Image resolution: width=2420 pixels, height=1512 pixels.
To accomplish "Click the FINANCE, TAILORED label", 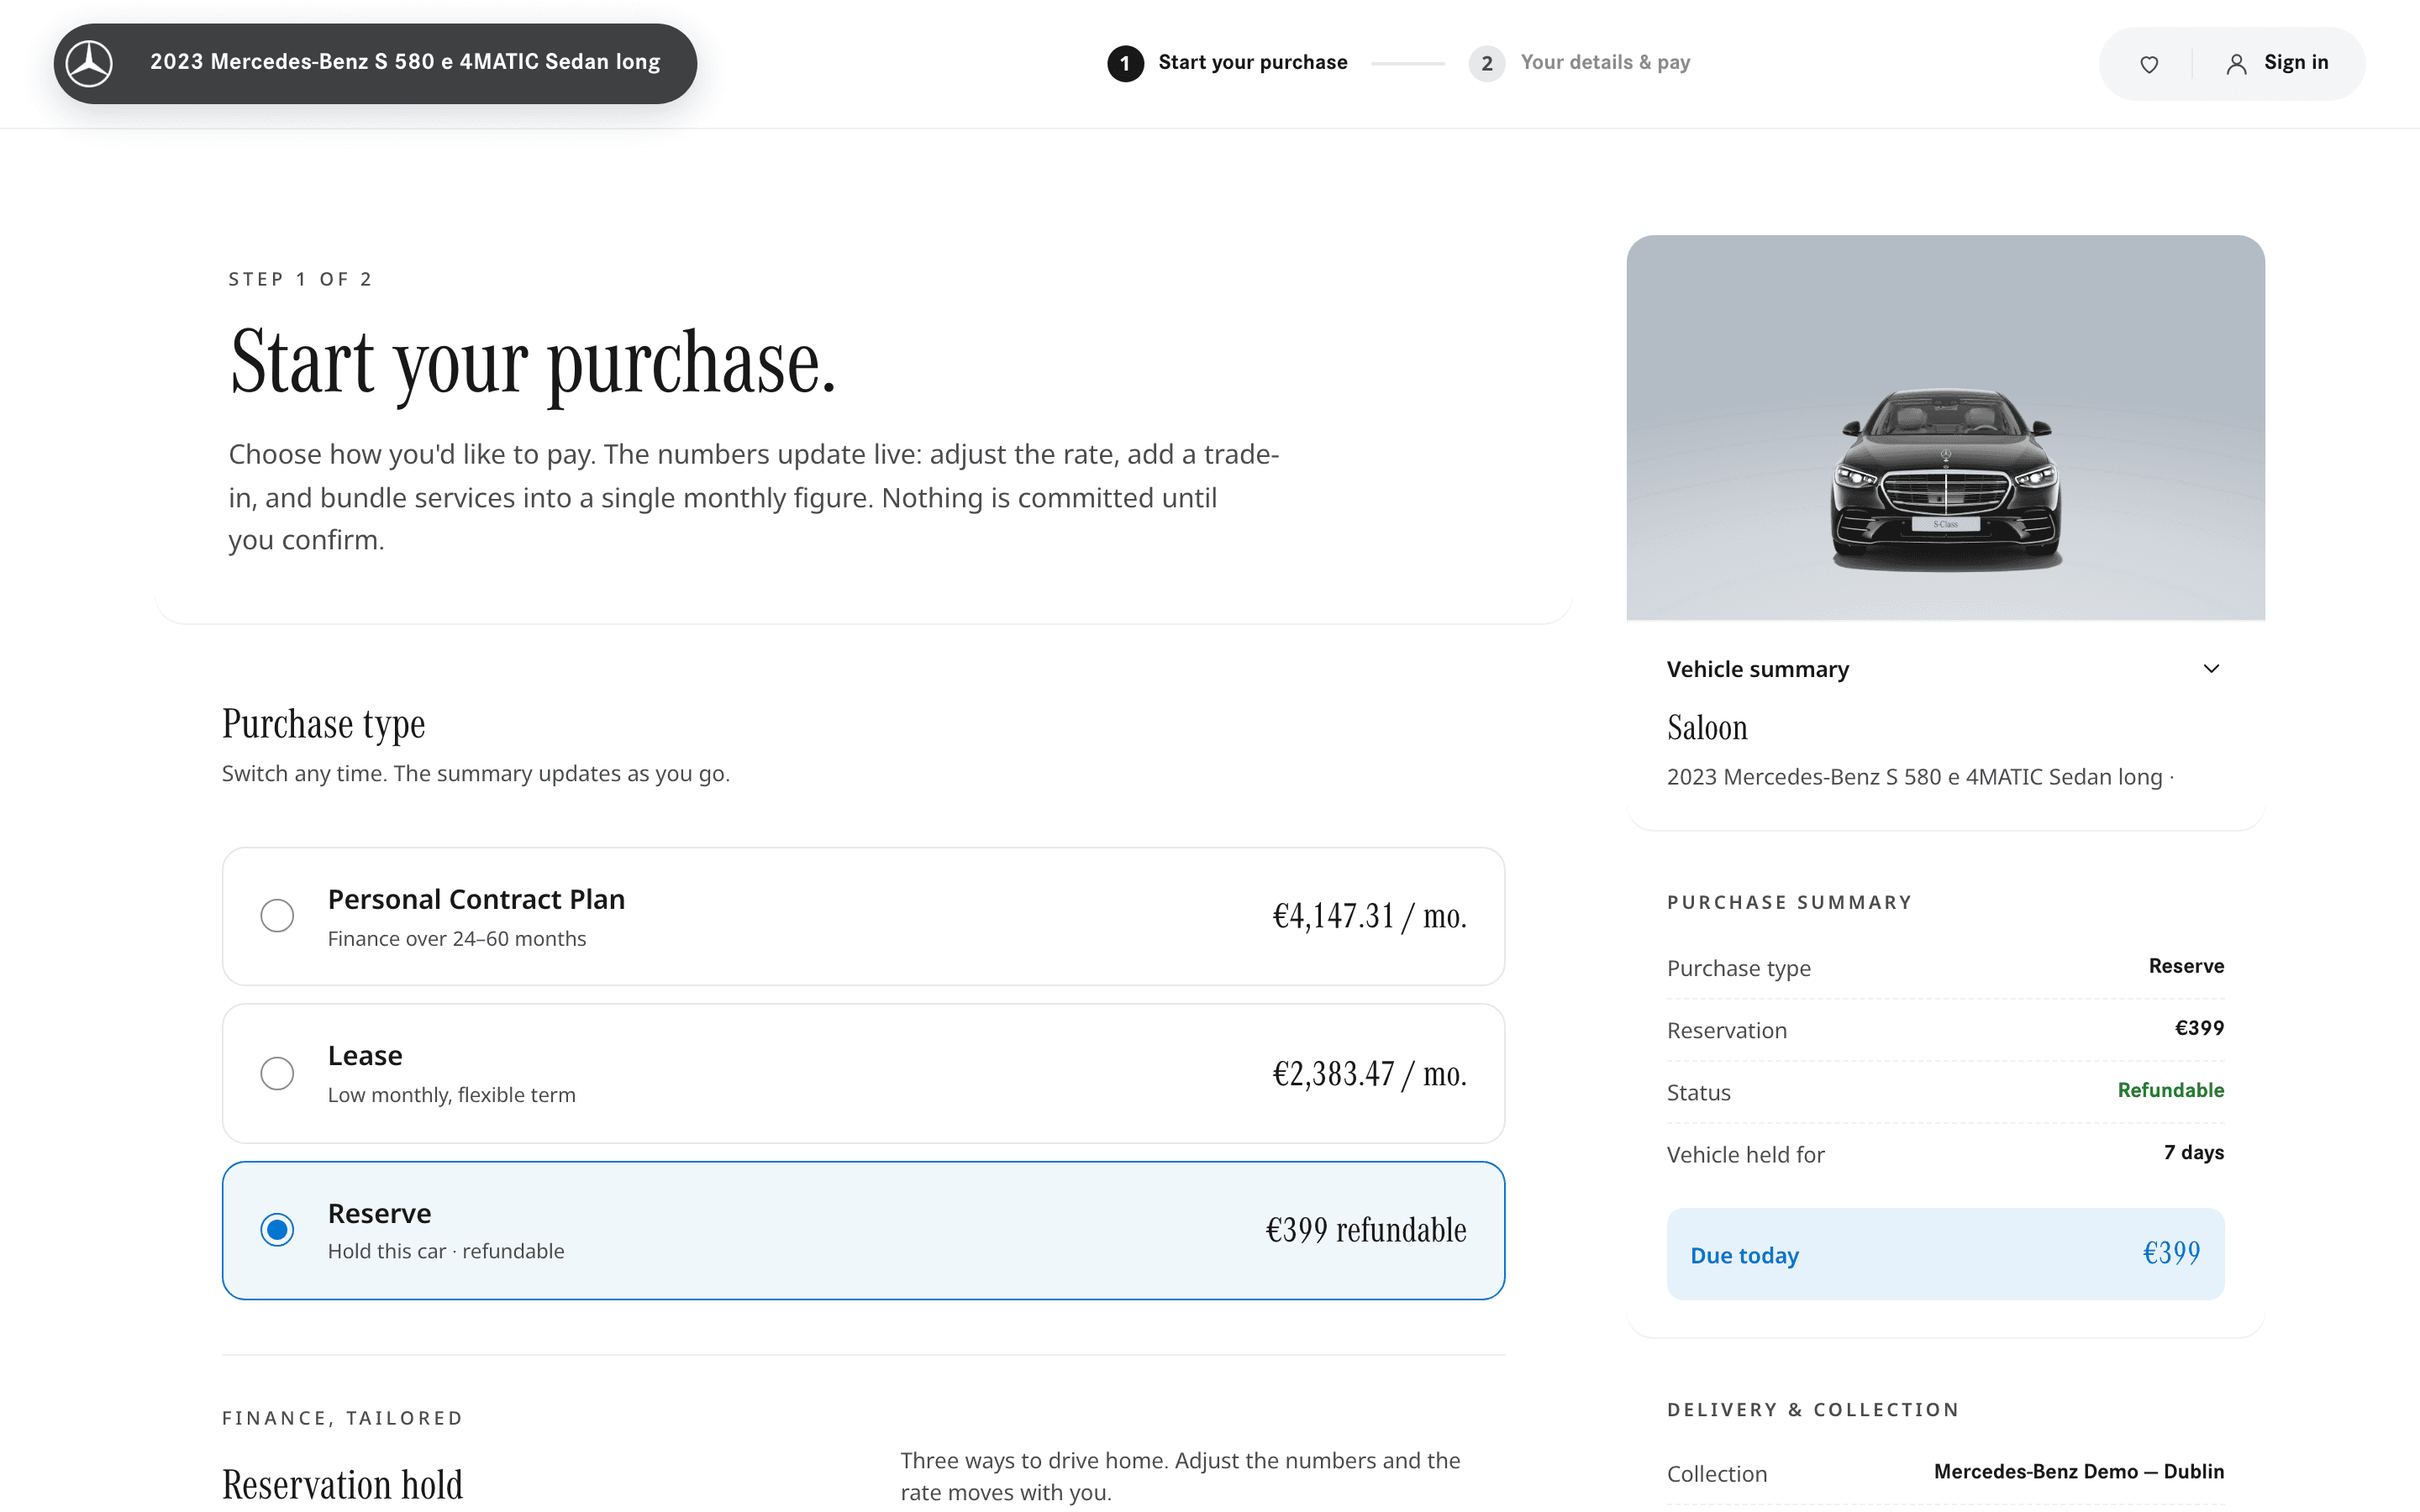I will [x=342, y=1418].
